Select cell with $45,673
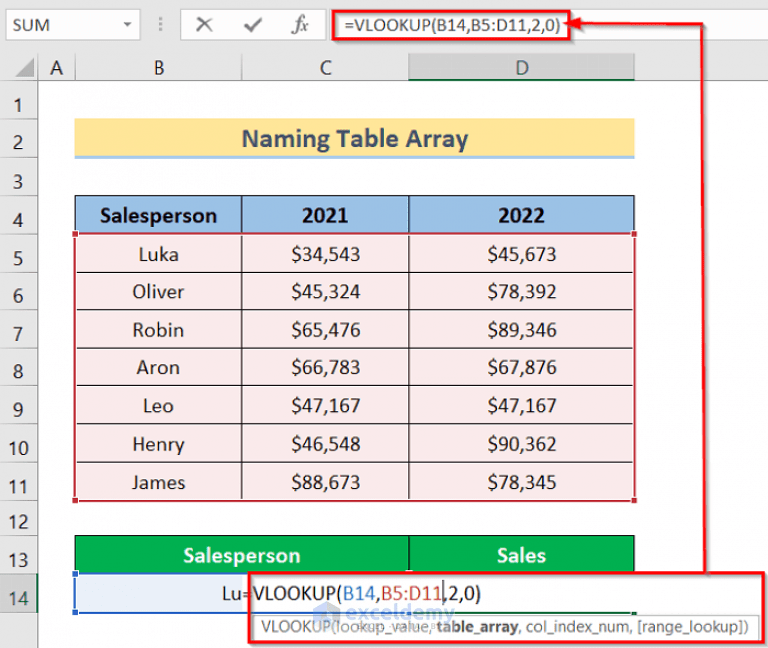 (521, 254)
